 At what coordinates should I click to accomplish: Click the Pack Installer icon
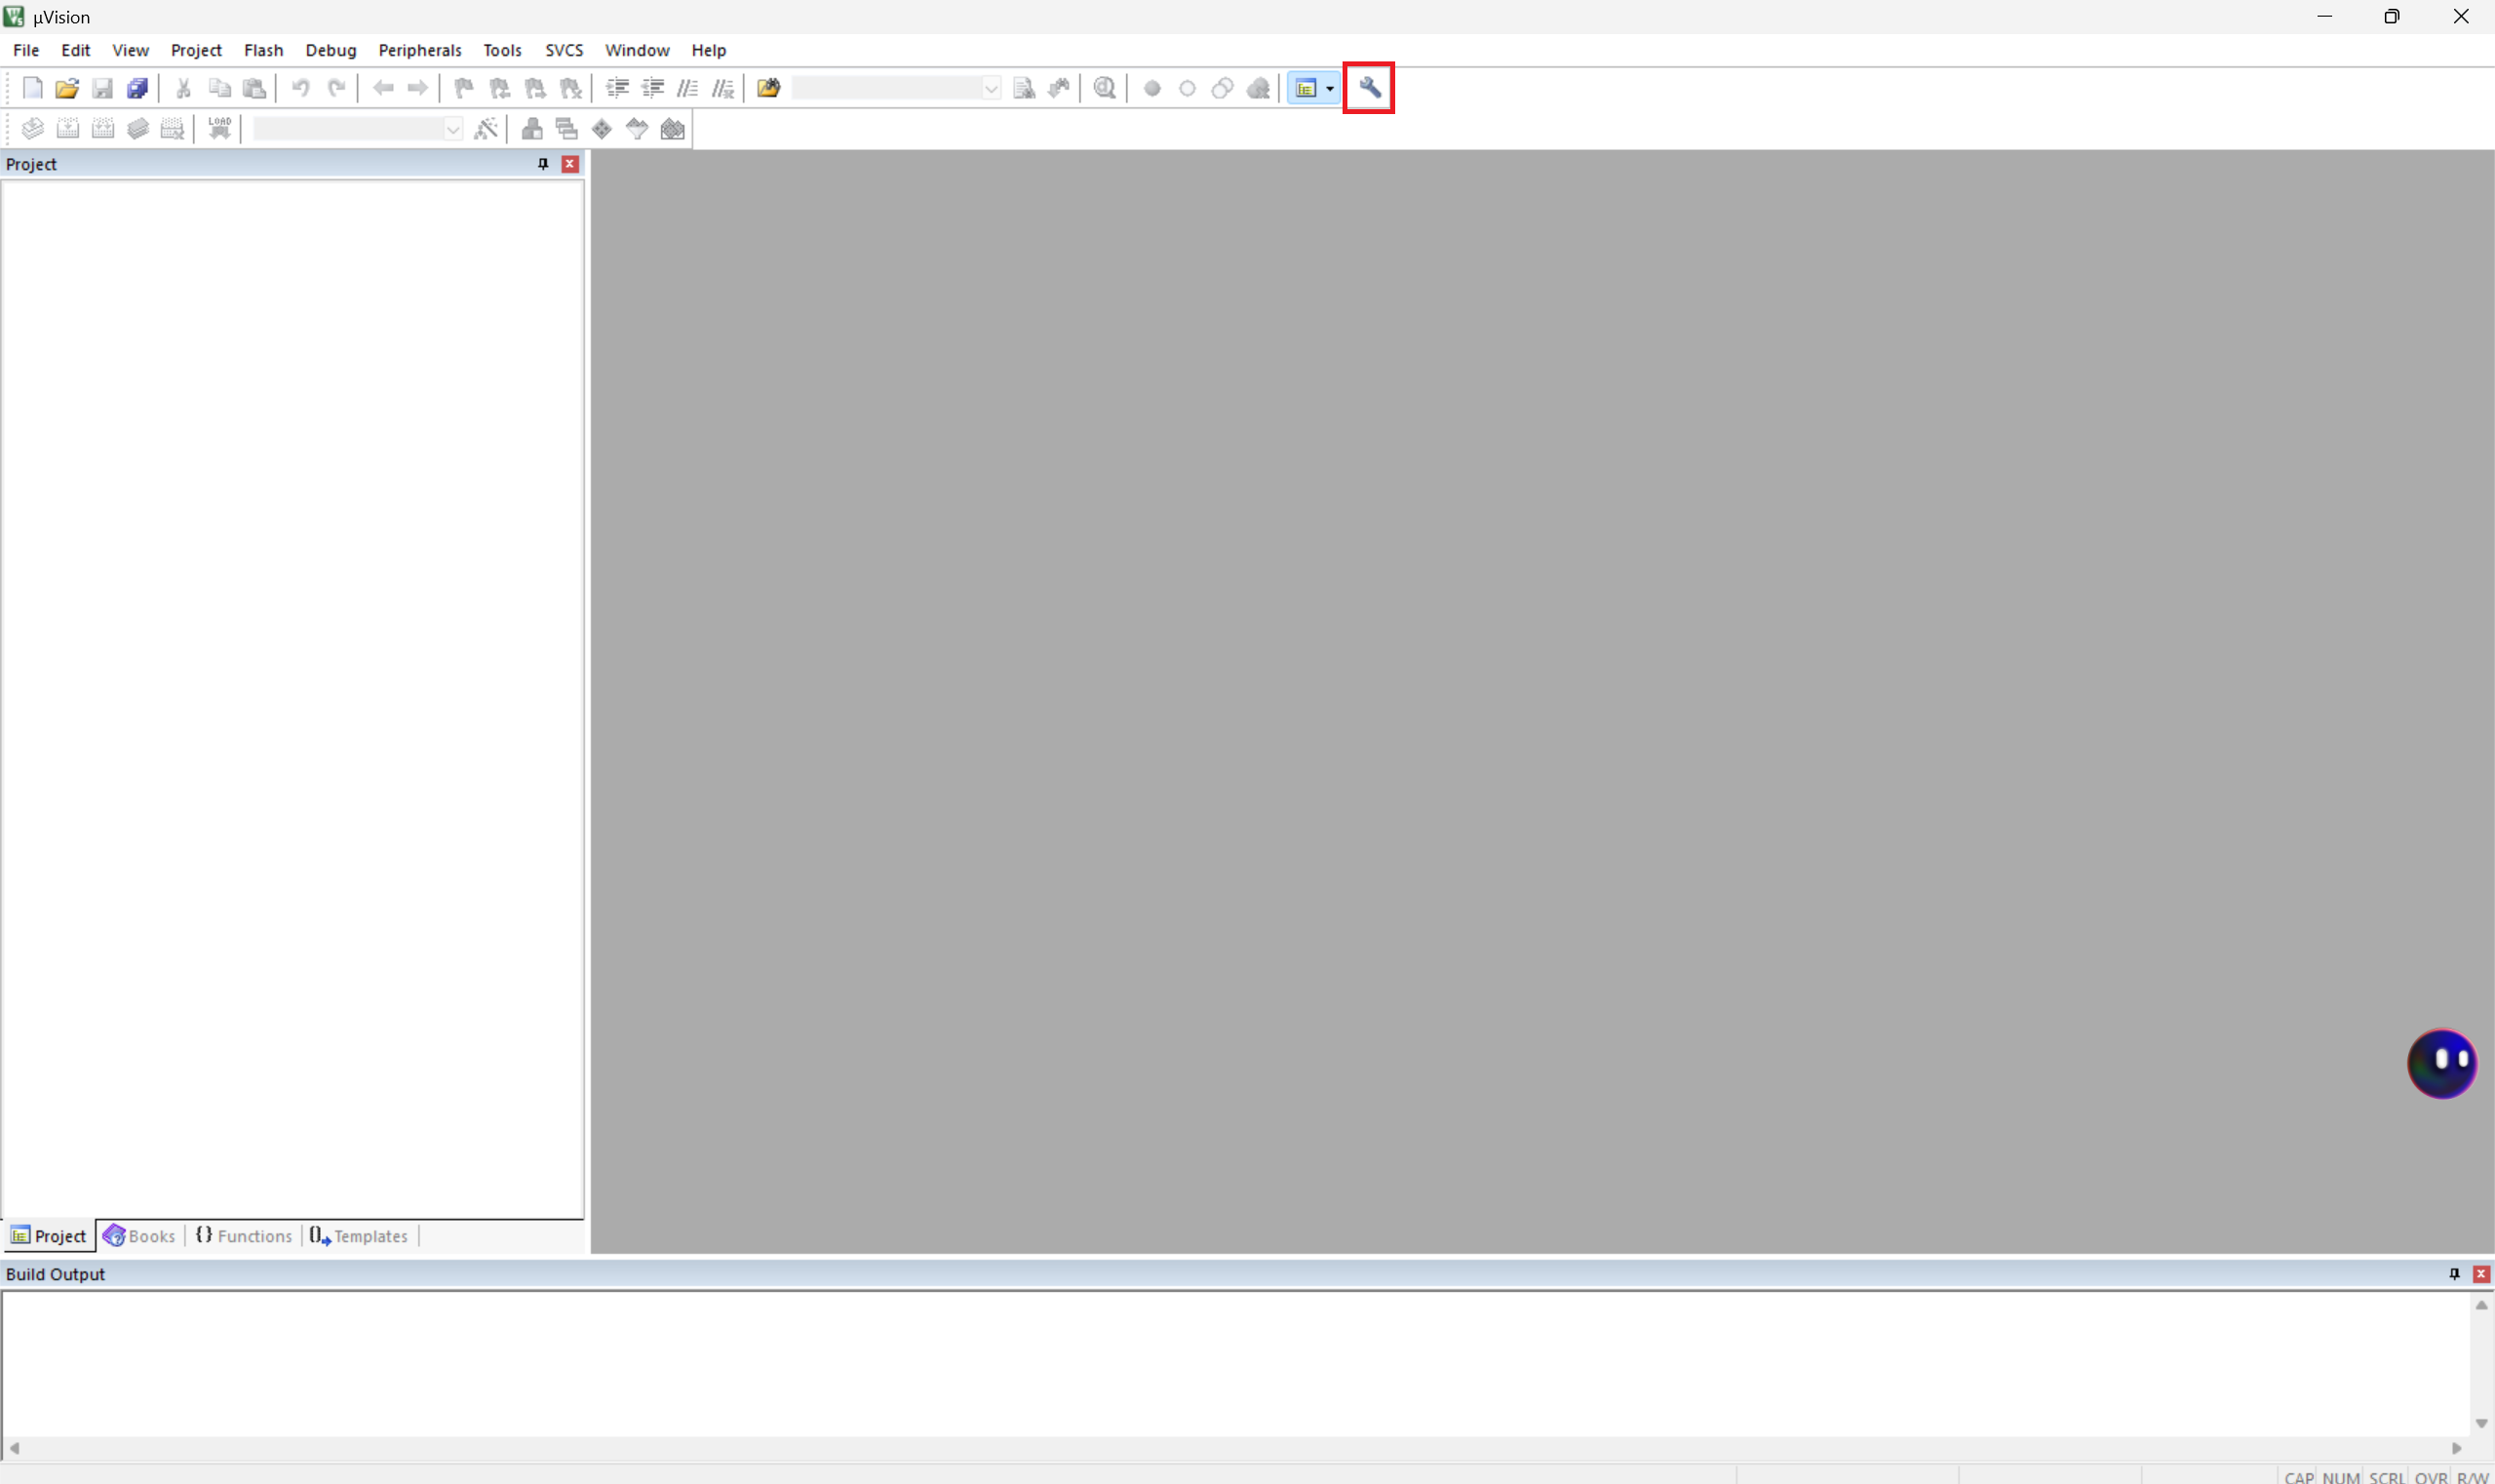click(673, 129)
